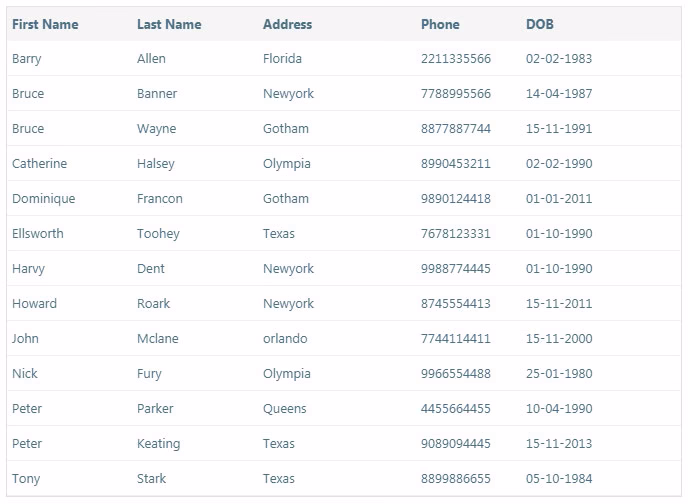Select the Francon last name cell
Image resolution: width=688 pixels, height=504 pixels.
click(x=160, y=199)
